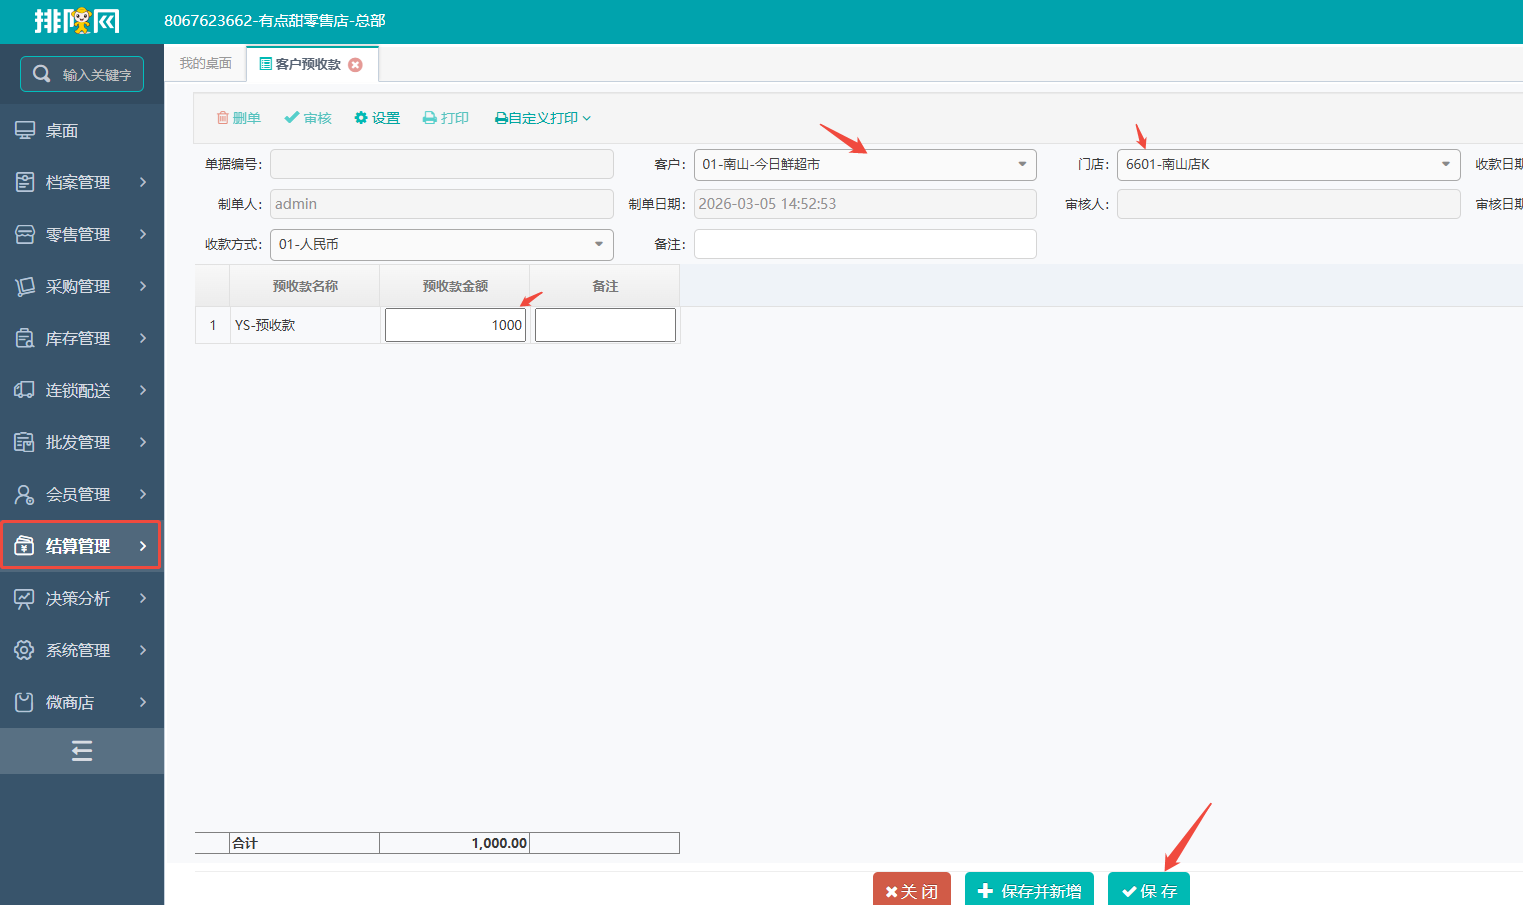Open the 桌面 desktop icon in sidebar

click(25, 130)
